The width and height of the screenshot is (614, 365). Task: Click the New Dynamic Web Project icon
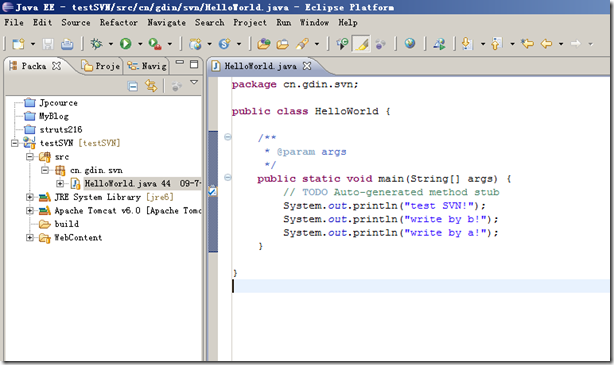coord(195,44)
